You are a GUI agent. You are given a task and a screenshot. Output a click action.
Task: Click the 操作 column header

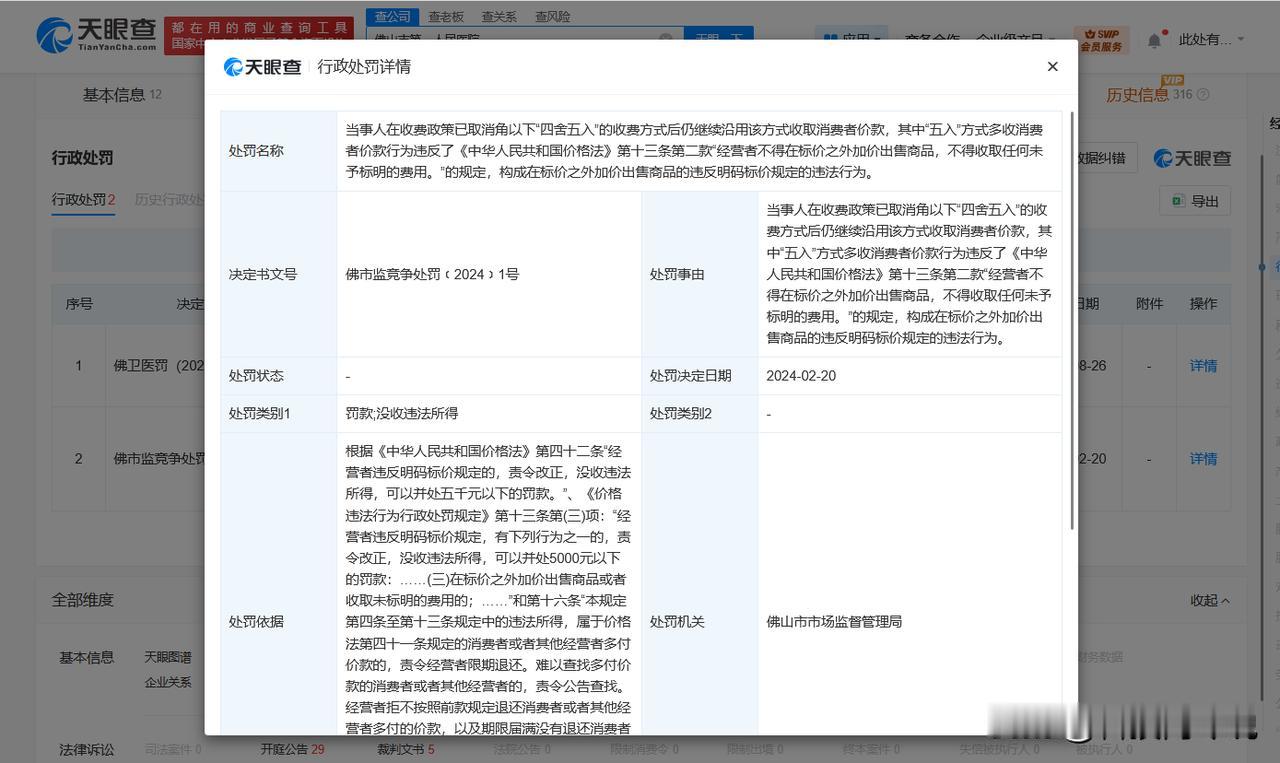1203,303
